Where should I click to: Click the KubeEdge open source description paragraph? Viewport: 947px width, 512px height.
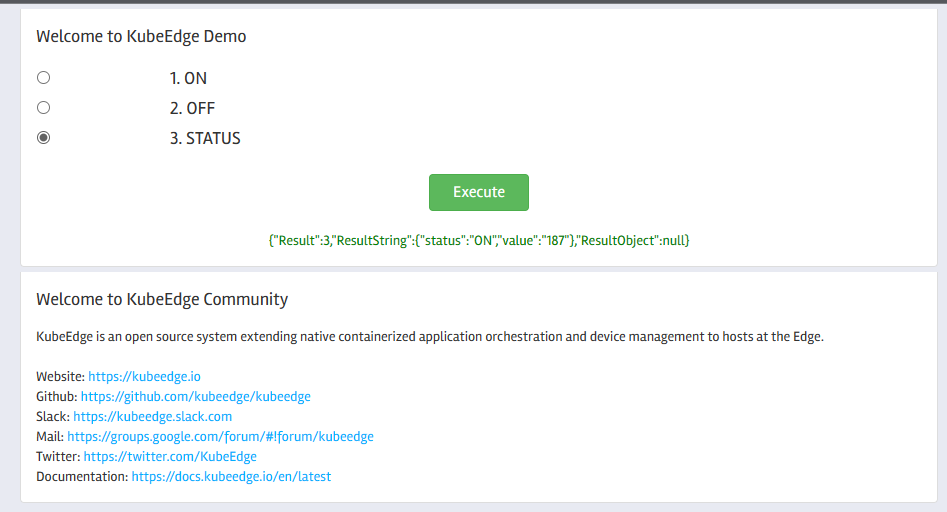(430, 337)
